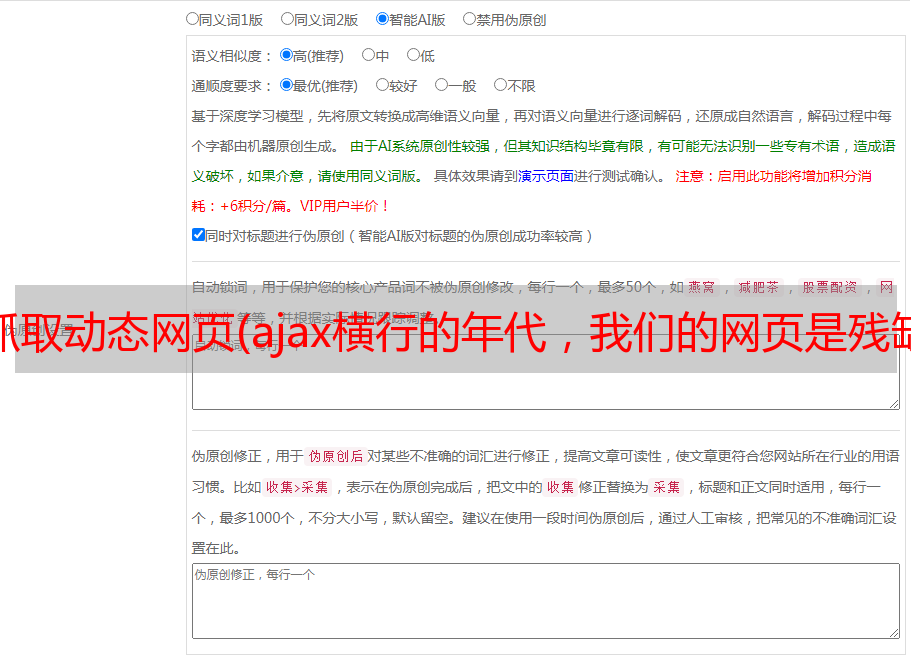Click the 伪原创后 highlighted term
Viewport: 911px width, 658px height.
[336, 456]
